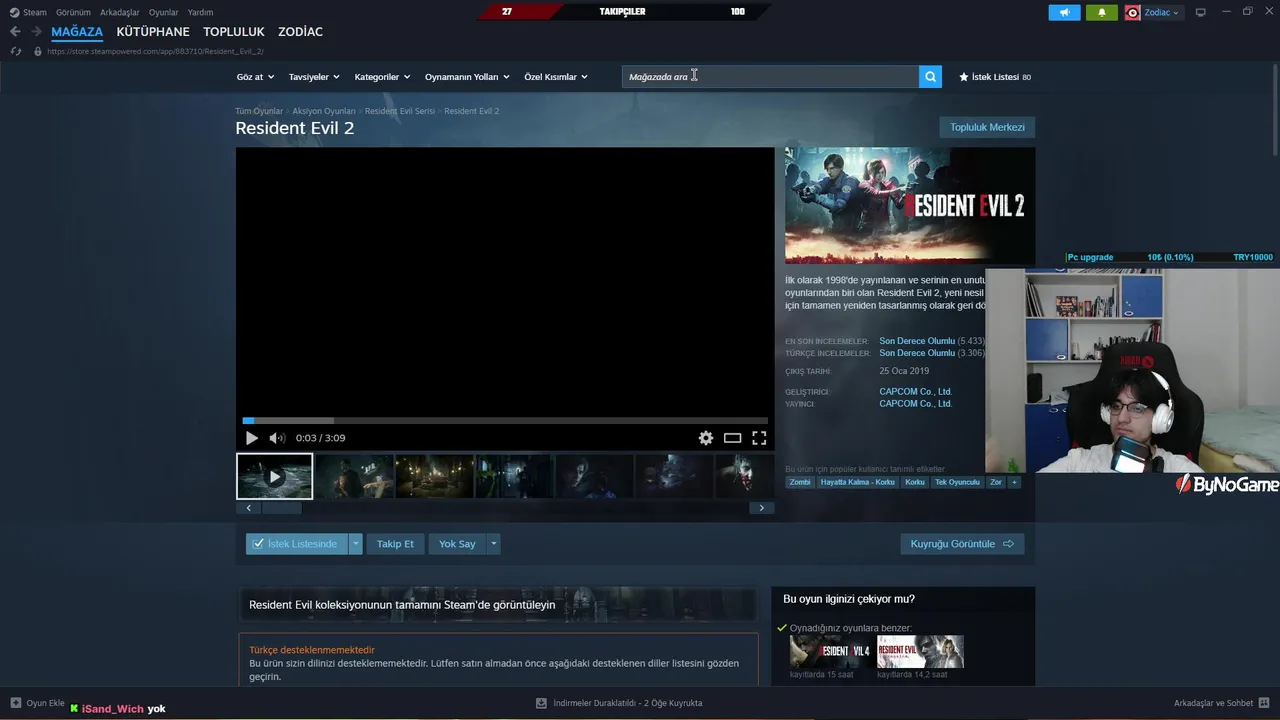The image size is (1280, 720).
Task: Open the Zodiac account dropdown
Action: (x=1153, y=12)
